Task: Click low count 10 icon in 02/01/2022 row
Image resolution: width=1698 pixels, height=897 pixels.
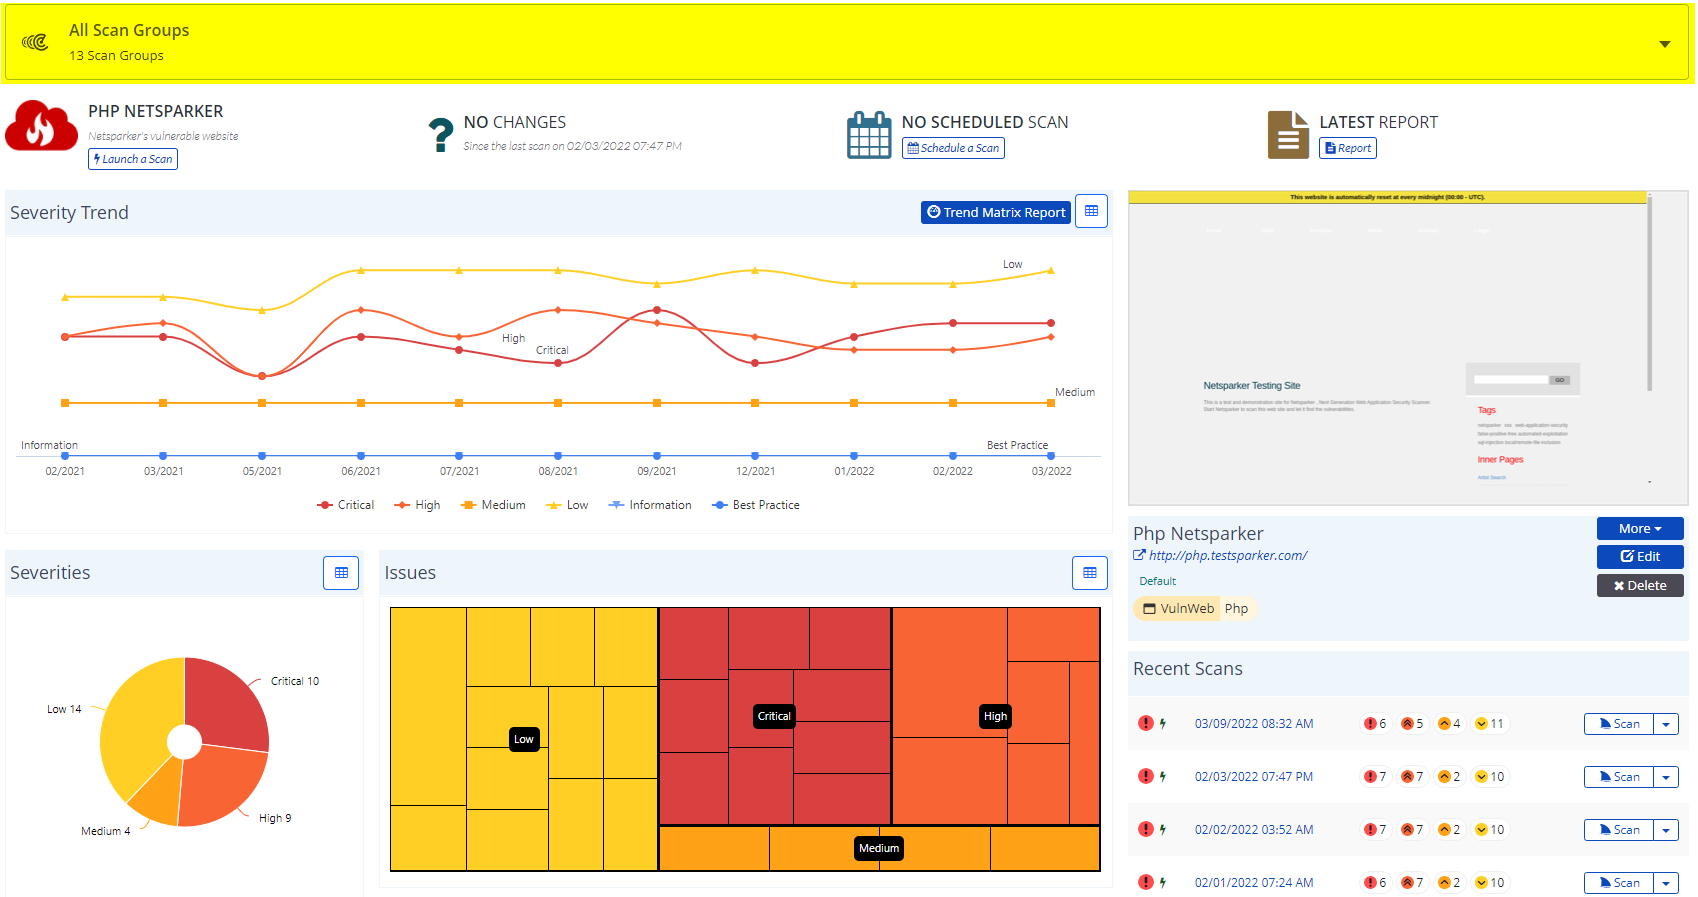Action: [1481, 883]
